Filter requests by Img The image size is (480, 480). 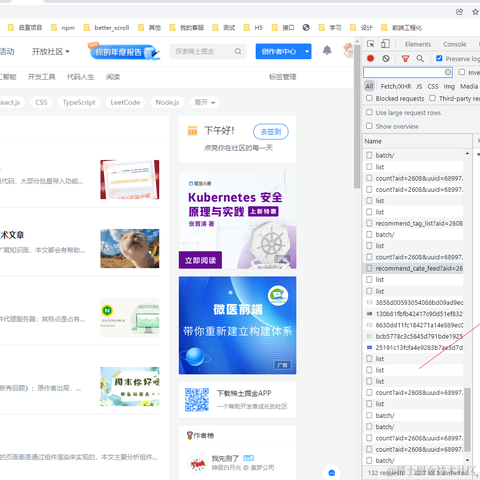point(449,86)
